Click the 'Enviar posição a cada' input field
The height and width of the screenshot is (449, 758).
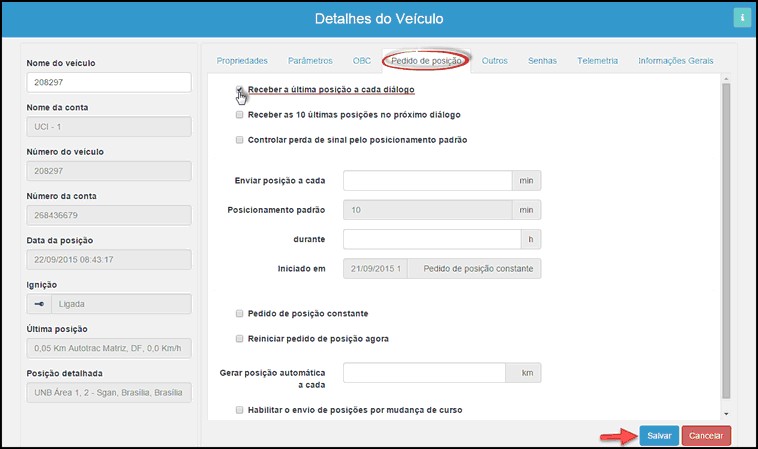coord(427,181)
